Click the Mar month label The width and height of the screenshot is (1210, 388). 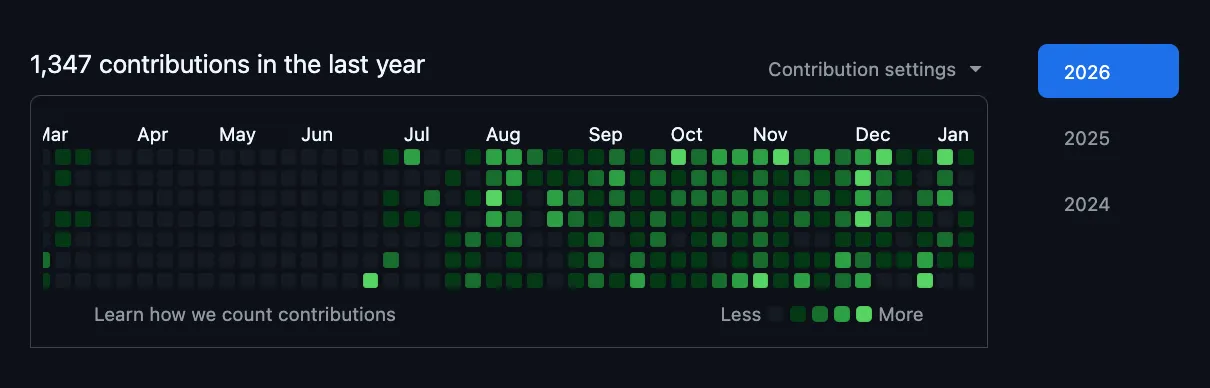(55, 134)
